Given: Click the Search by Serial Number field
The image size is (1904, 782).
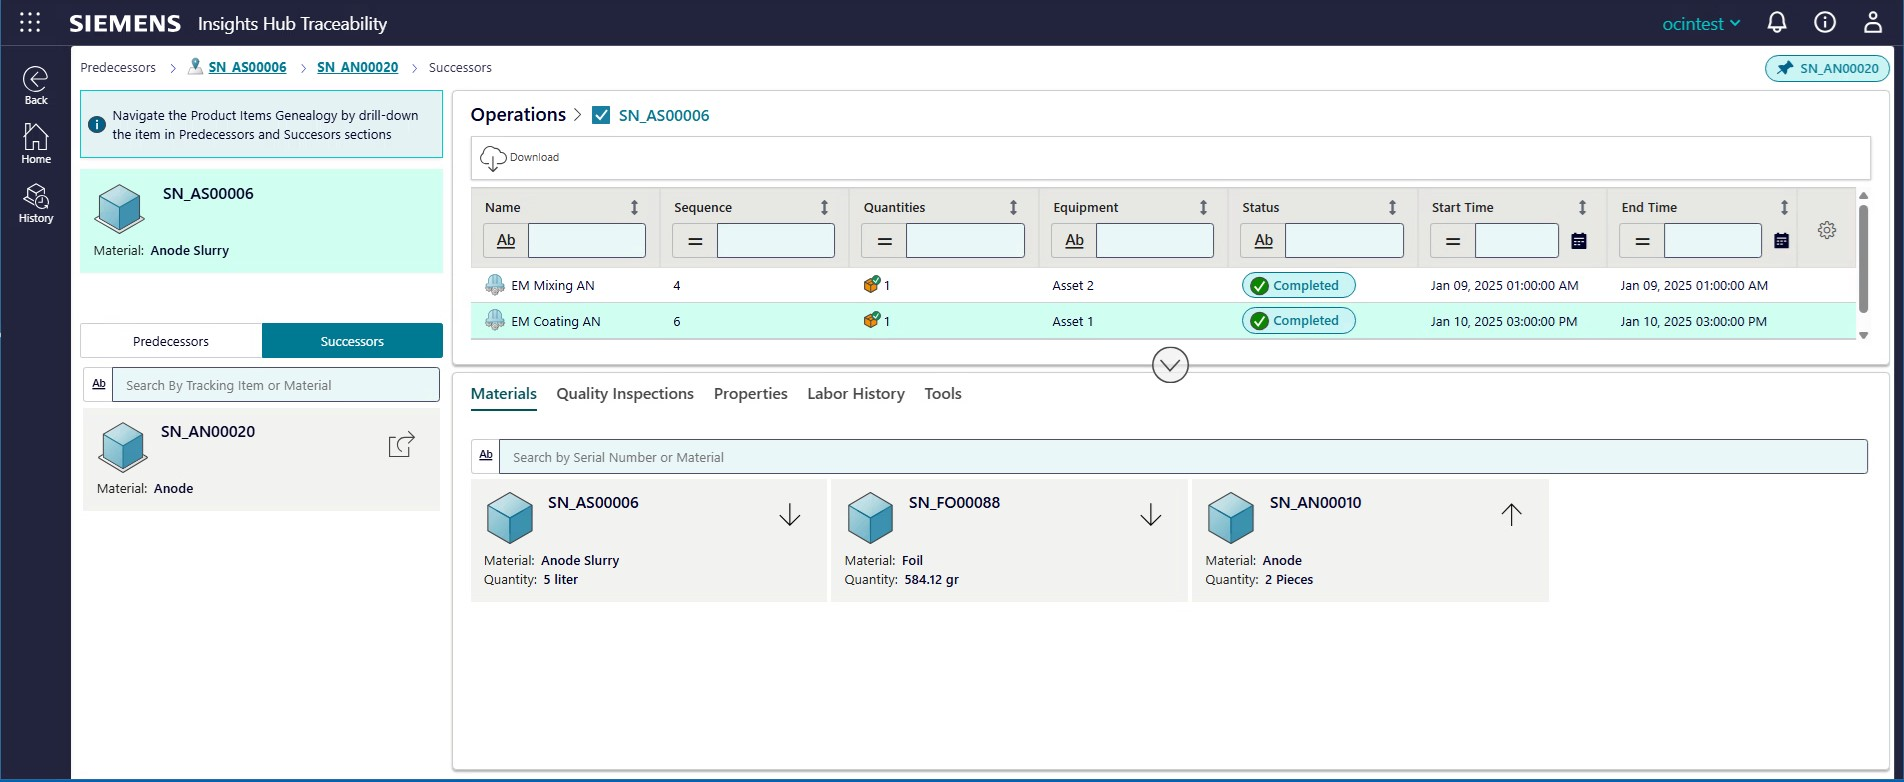Looking at the screenshot, I should [x=1182, y=457].
